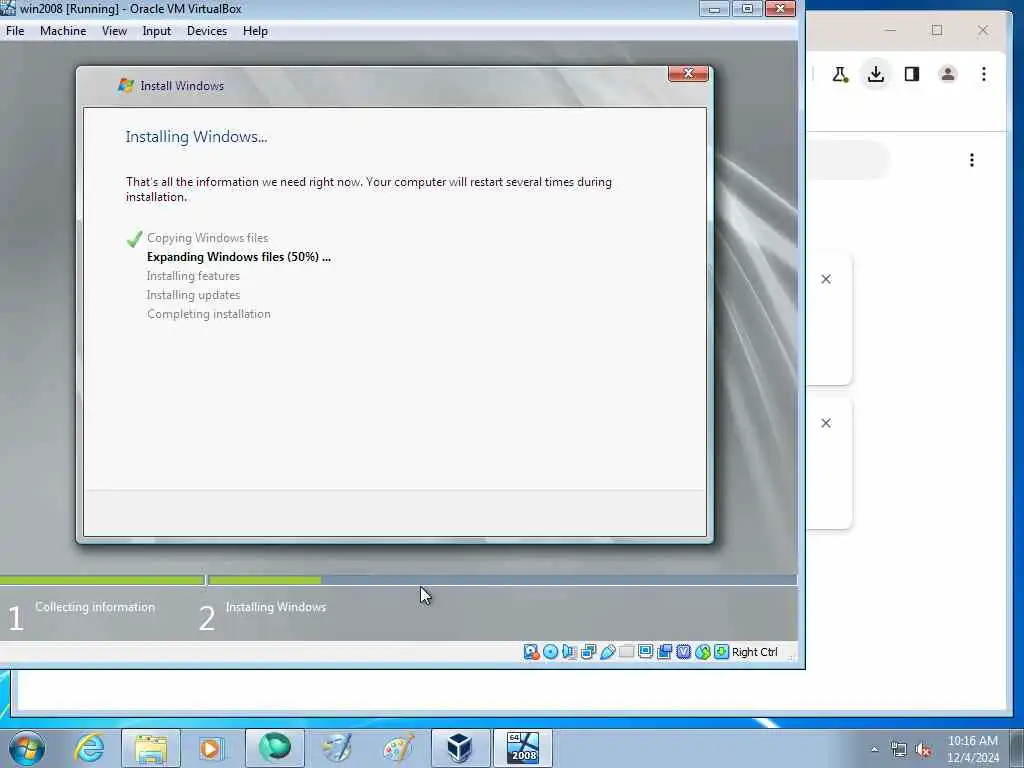Viewport: 1024px width, 768px height.
Task: Open the File menu in VirtualBox
Action: [15, 31]
